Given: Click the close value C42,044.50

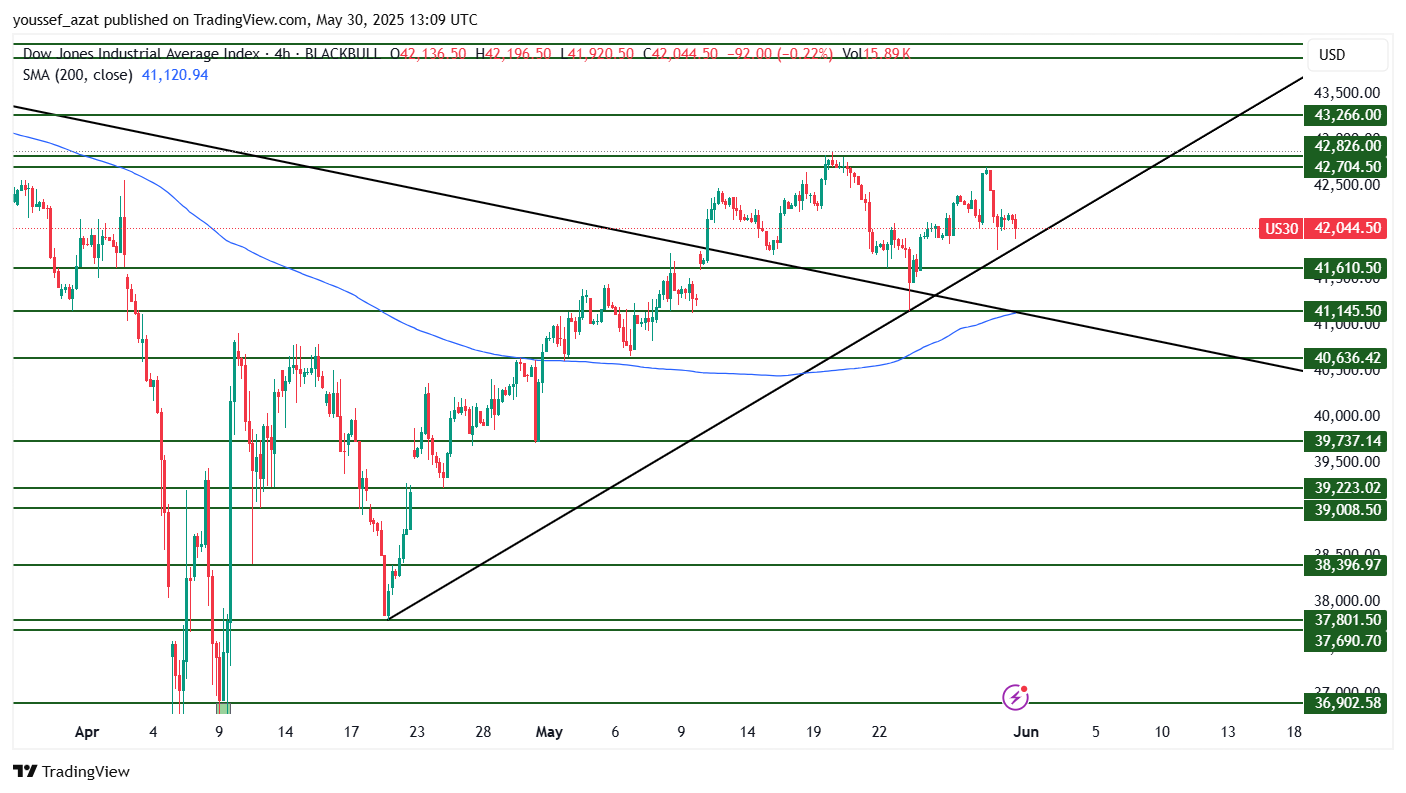Looking at the screenshot, I should tap(680, 54).
